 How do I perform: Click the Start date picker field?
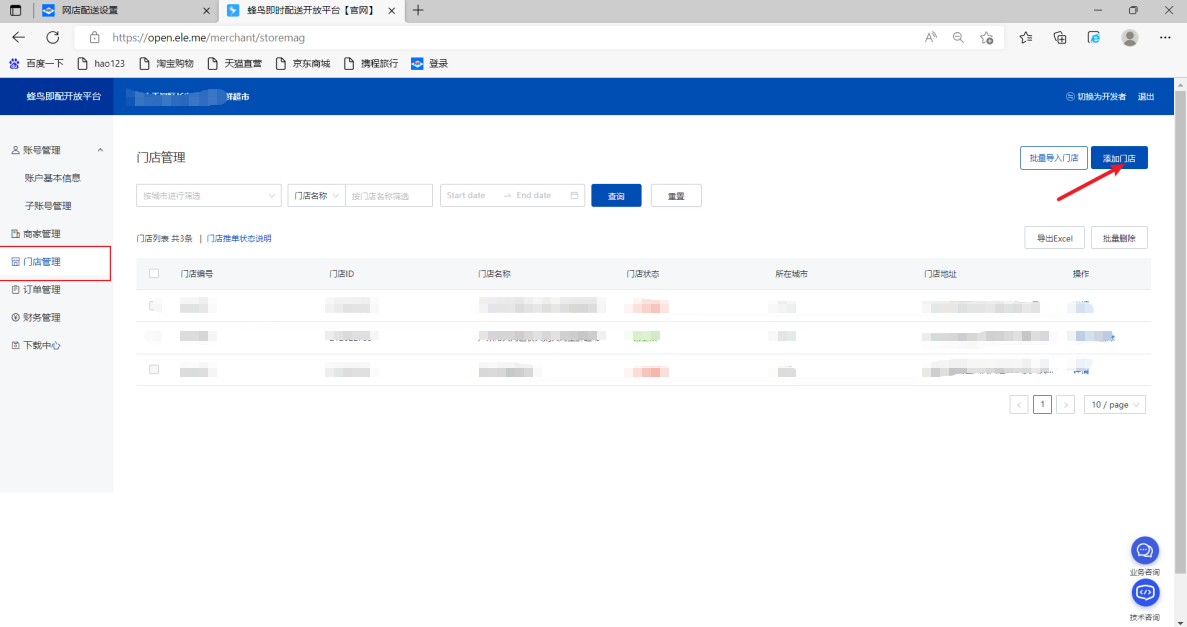coord(468,195)
